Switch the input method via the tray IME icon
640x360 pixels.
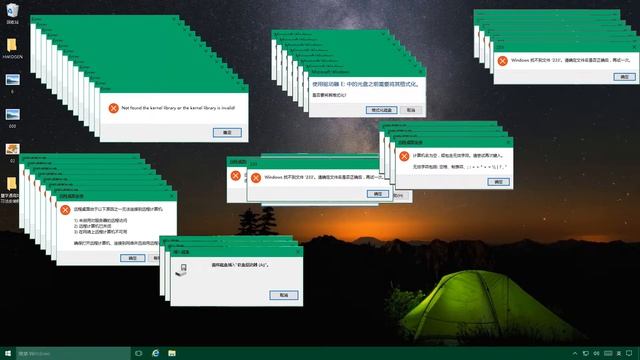[x=619, y=353]
